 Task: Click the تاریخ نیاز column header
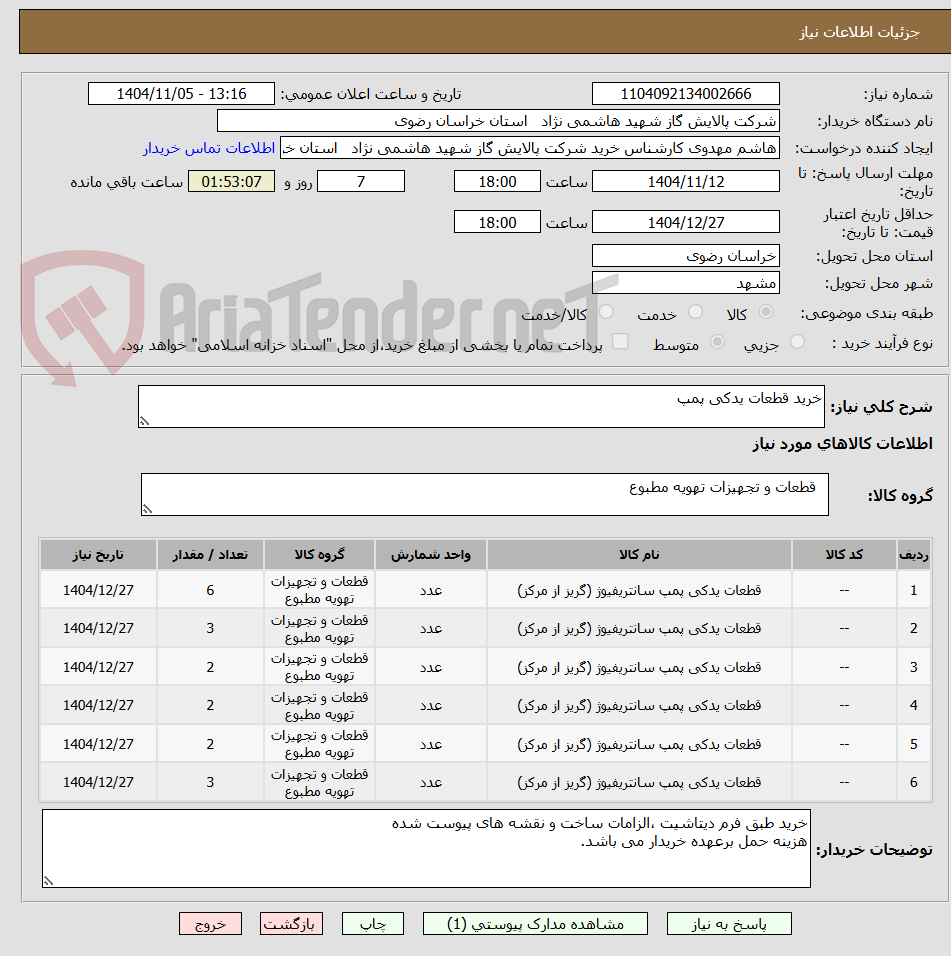(x=98, y=555)
